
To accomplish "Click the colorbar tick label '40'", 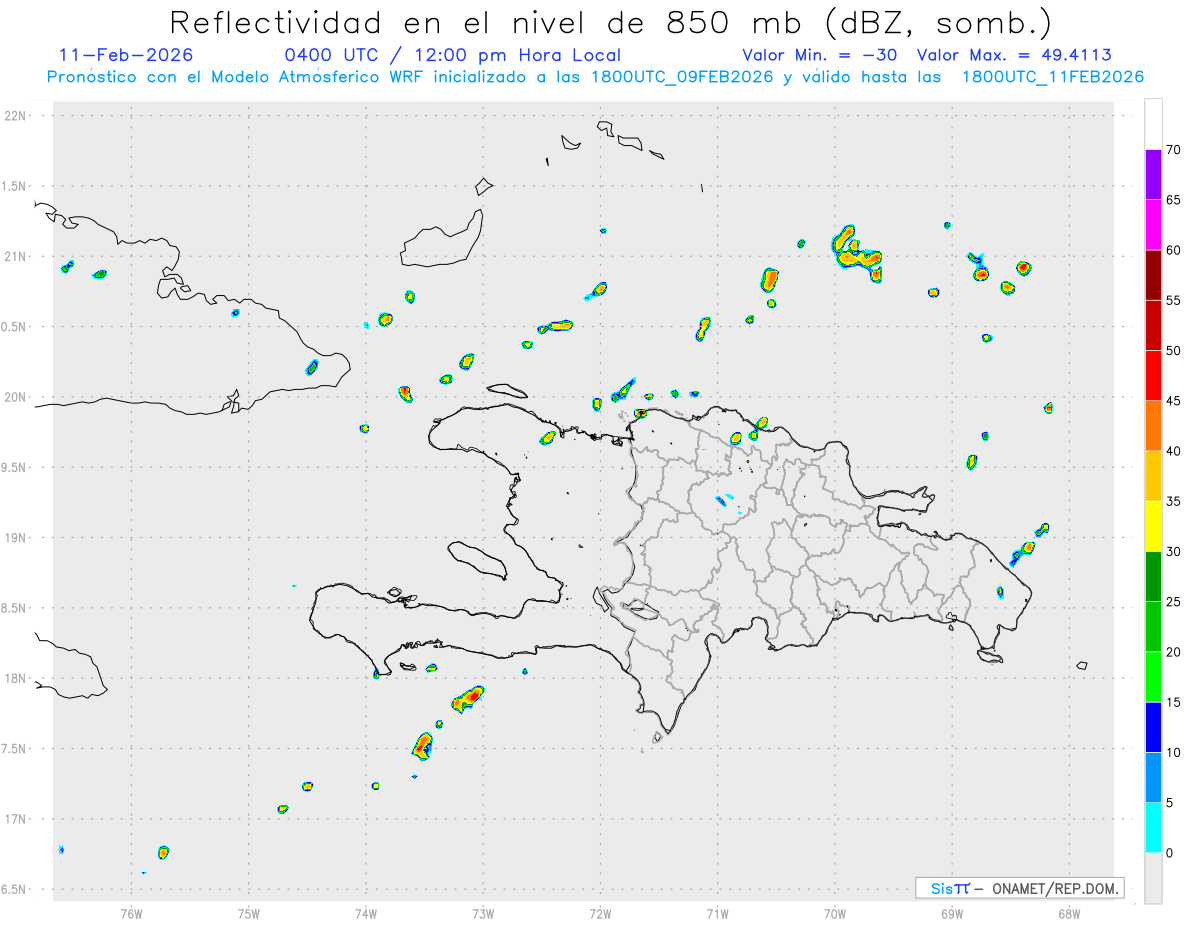I will [1174, 451].
